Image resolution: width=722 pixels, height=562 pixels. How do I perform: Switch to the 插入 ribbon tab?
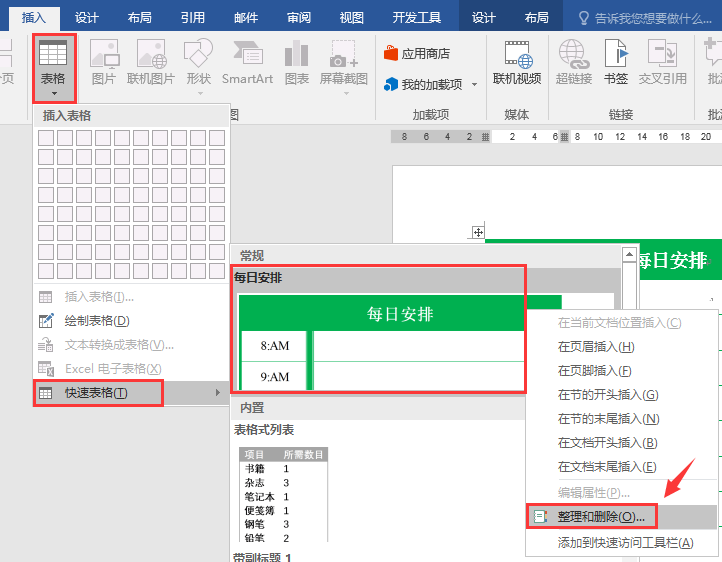pyautogui.click(x=34, y=18)
